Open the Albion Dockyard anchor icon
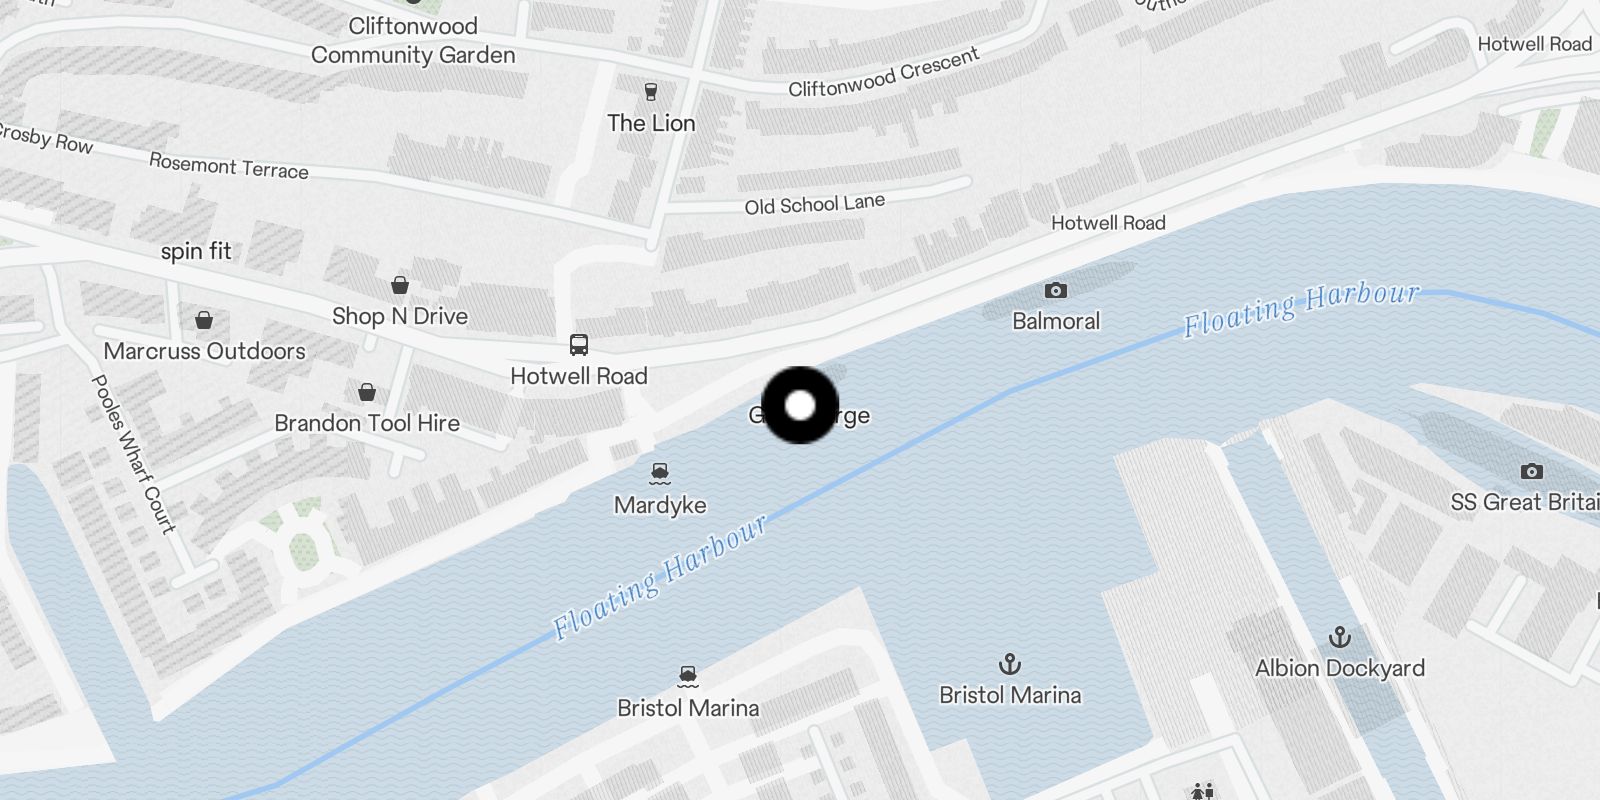 pyautogui.click(x=1340, y=637)
